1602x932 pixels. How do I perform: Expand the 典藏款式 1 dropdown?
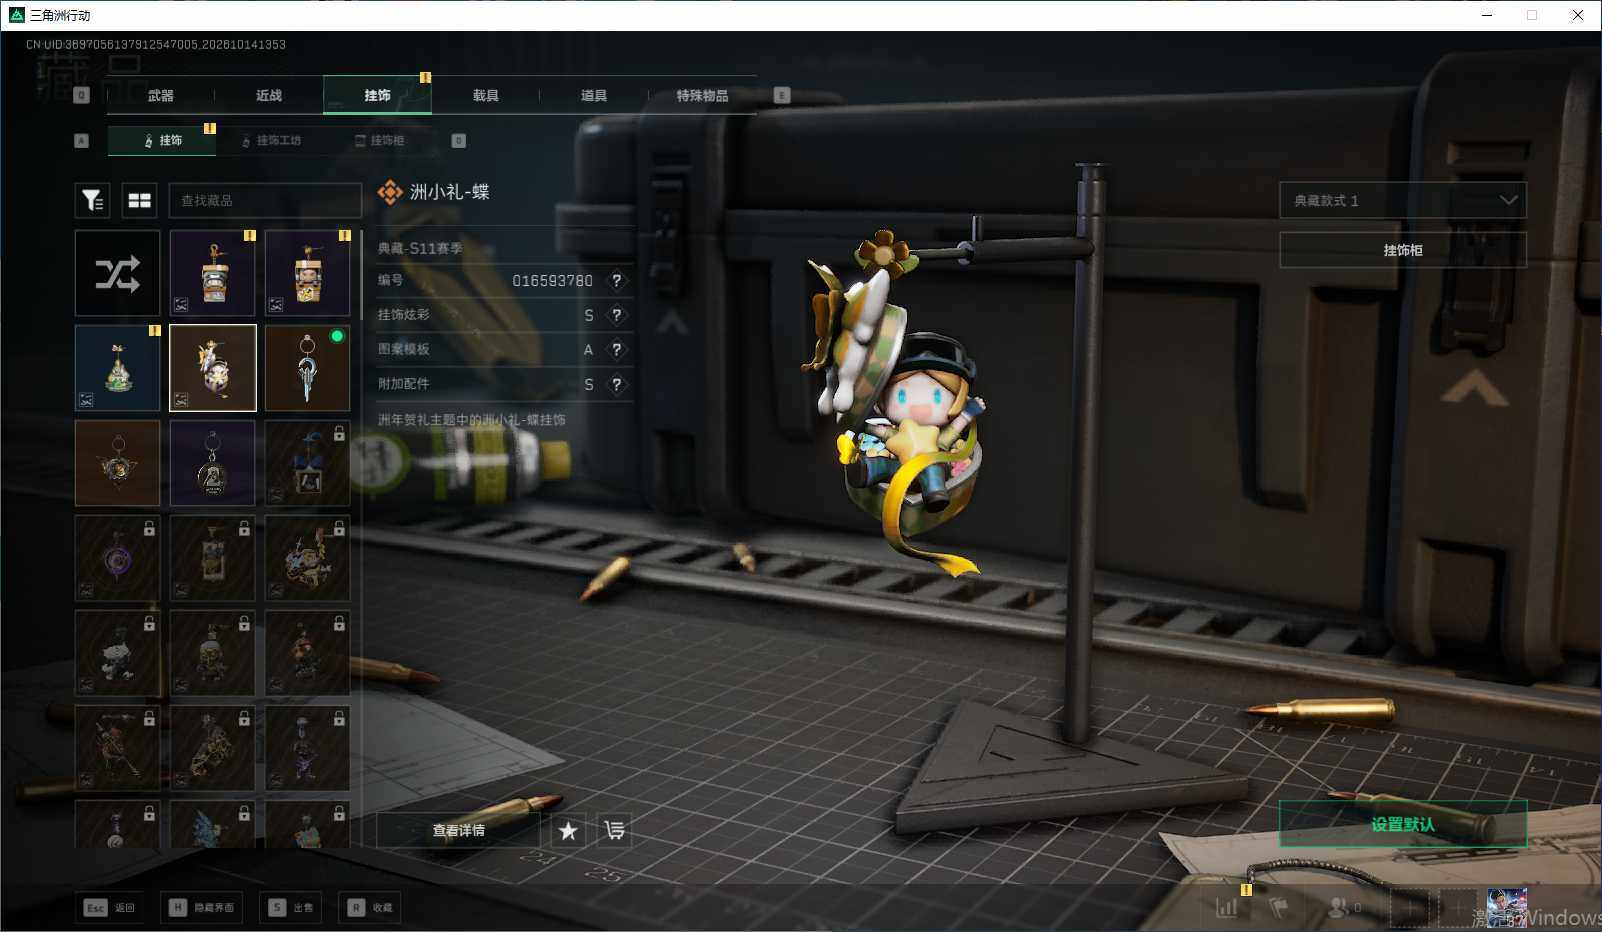pyautogui.click(x=1402, y=200)
